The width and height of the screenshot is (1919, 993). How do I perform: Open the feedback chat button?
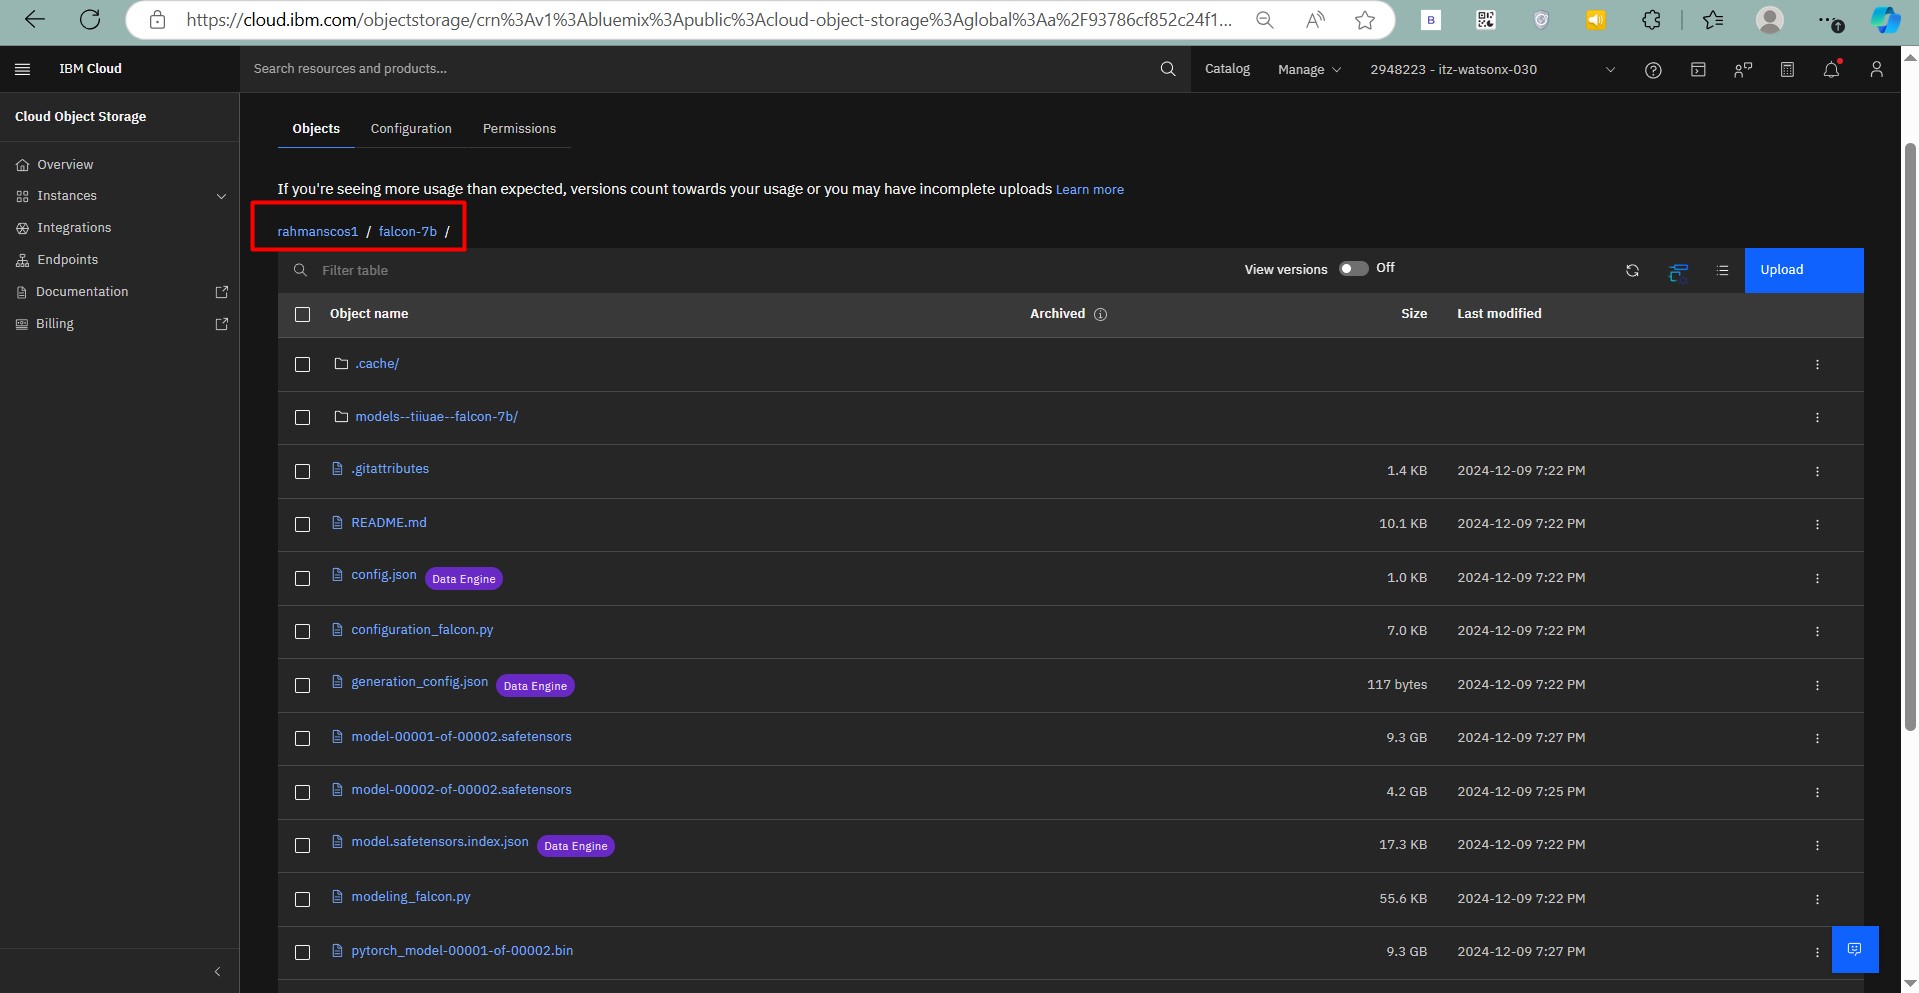pos(1855,949)
